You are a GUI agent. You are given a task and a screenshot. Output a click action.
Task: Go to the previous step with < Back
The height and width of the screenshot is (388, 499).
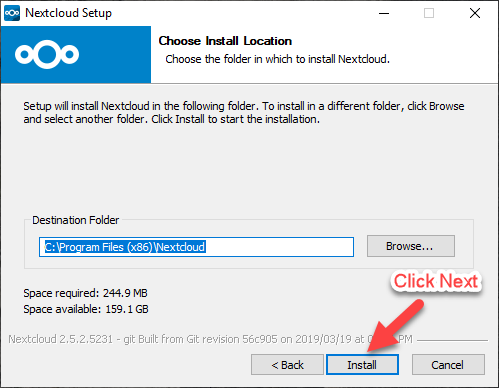[x=287, y=365]
